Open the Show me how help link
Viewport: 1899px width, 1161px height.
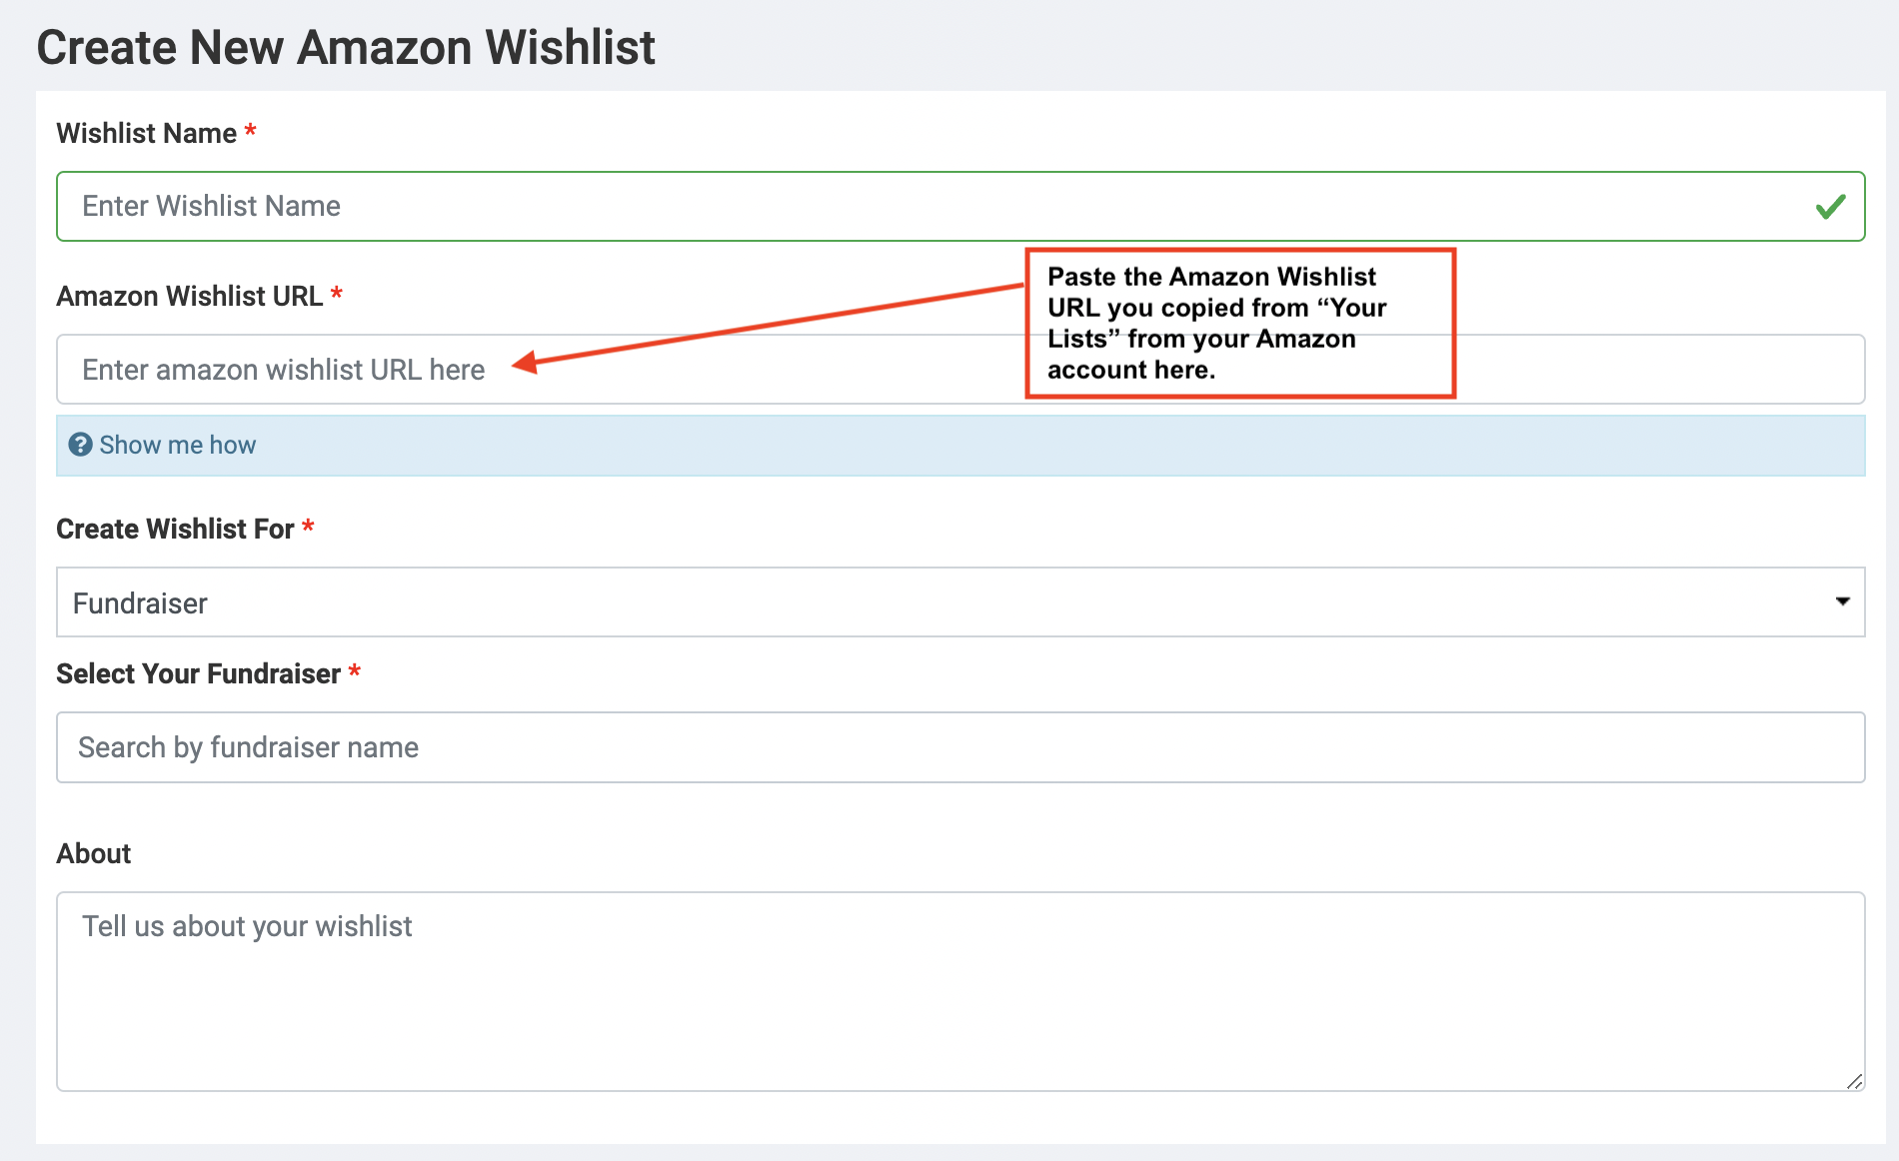click(x=177, y=445)
